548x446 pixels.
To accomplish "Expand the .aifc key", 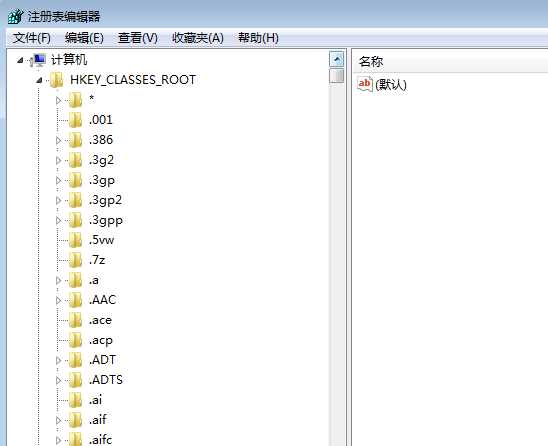I will coord(58,440).
